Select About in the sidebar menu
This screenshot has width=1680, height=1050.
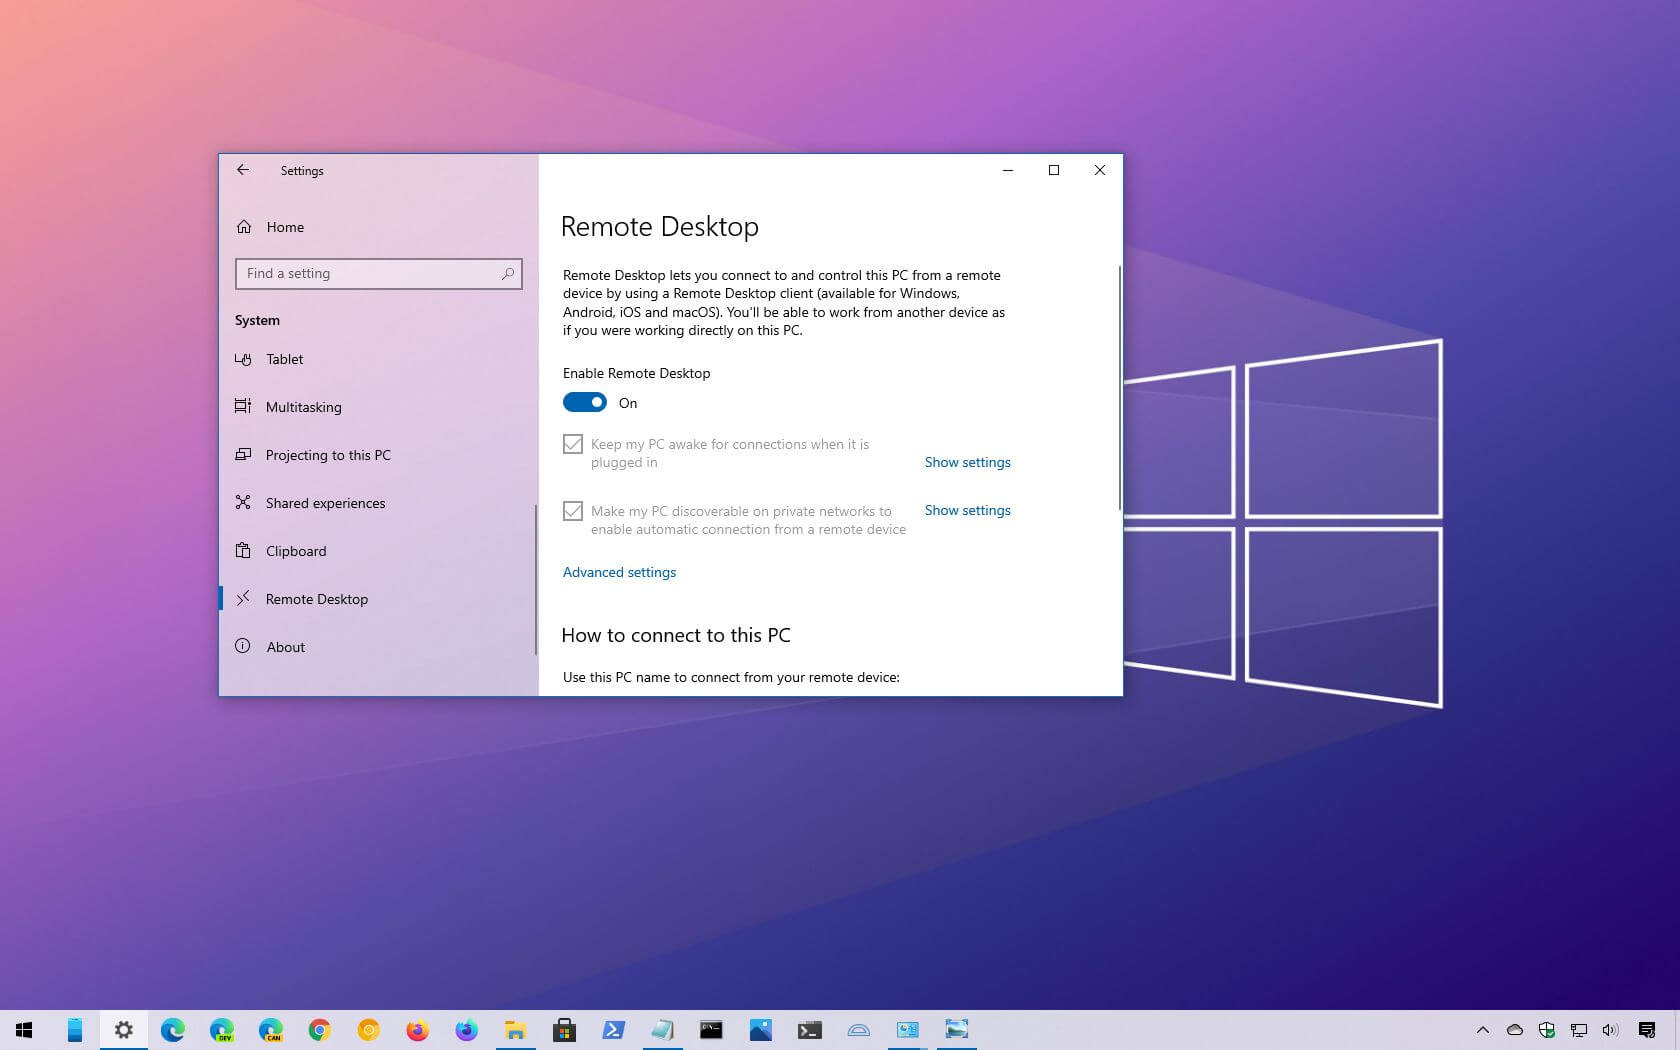coord(285,647)
